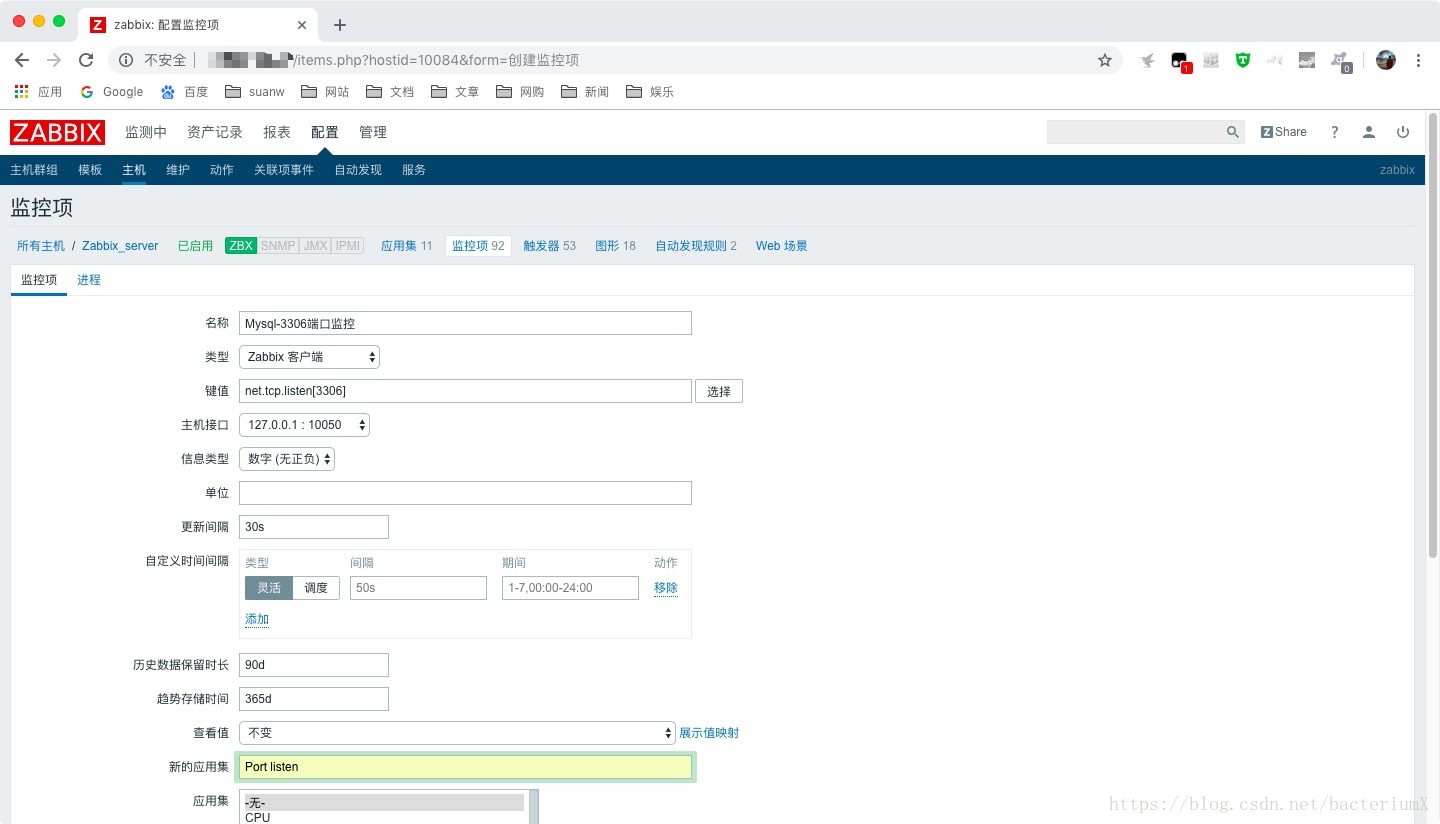1440x824 pixels.
Task: Open 触发器 53 link
Action: coord(550,246)
